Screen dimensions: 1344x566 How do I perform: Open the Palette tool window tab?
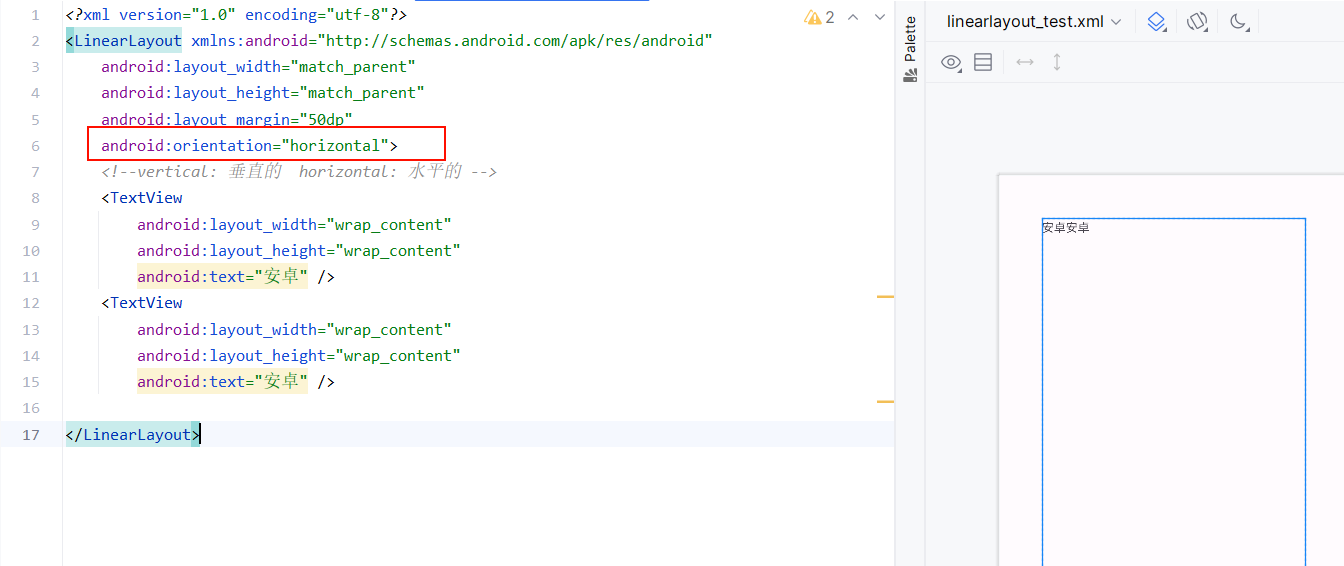(910, 49)
